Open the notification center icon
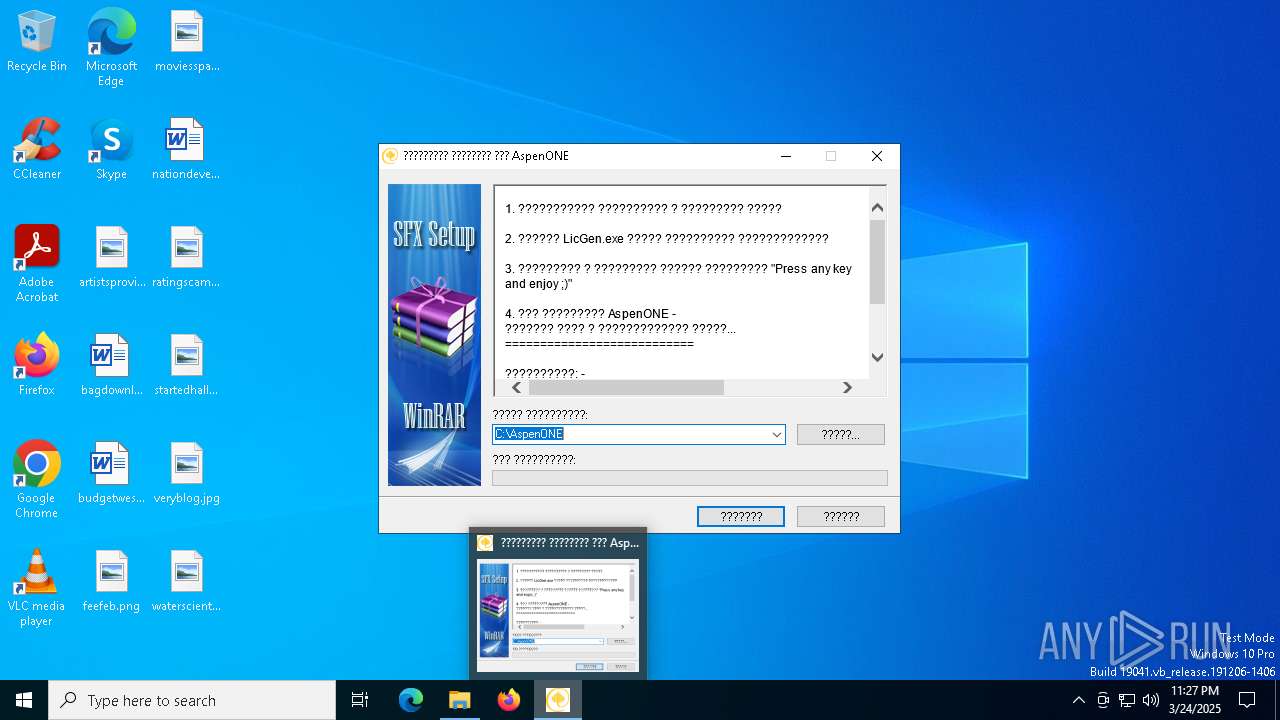The image size is (1280, 720). pos(1247,700)
